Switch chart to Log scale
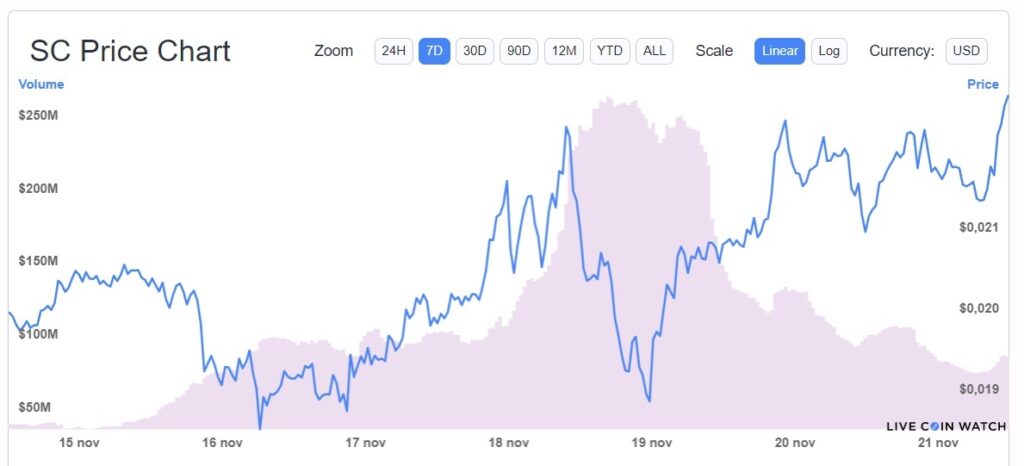The width and height of the screenshot is (1024, 466). tap(828, 51)
